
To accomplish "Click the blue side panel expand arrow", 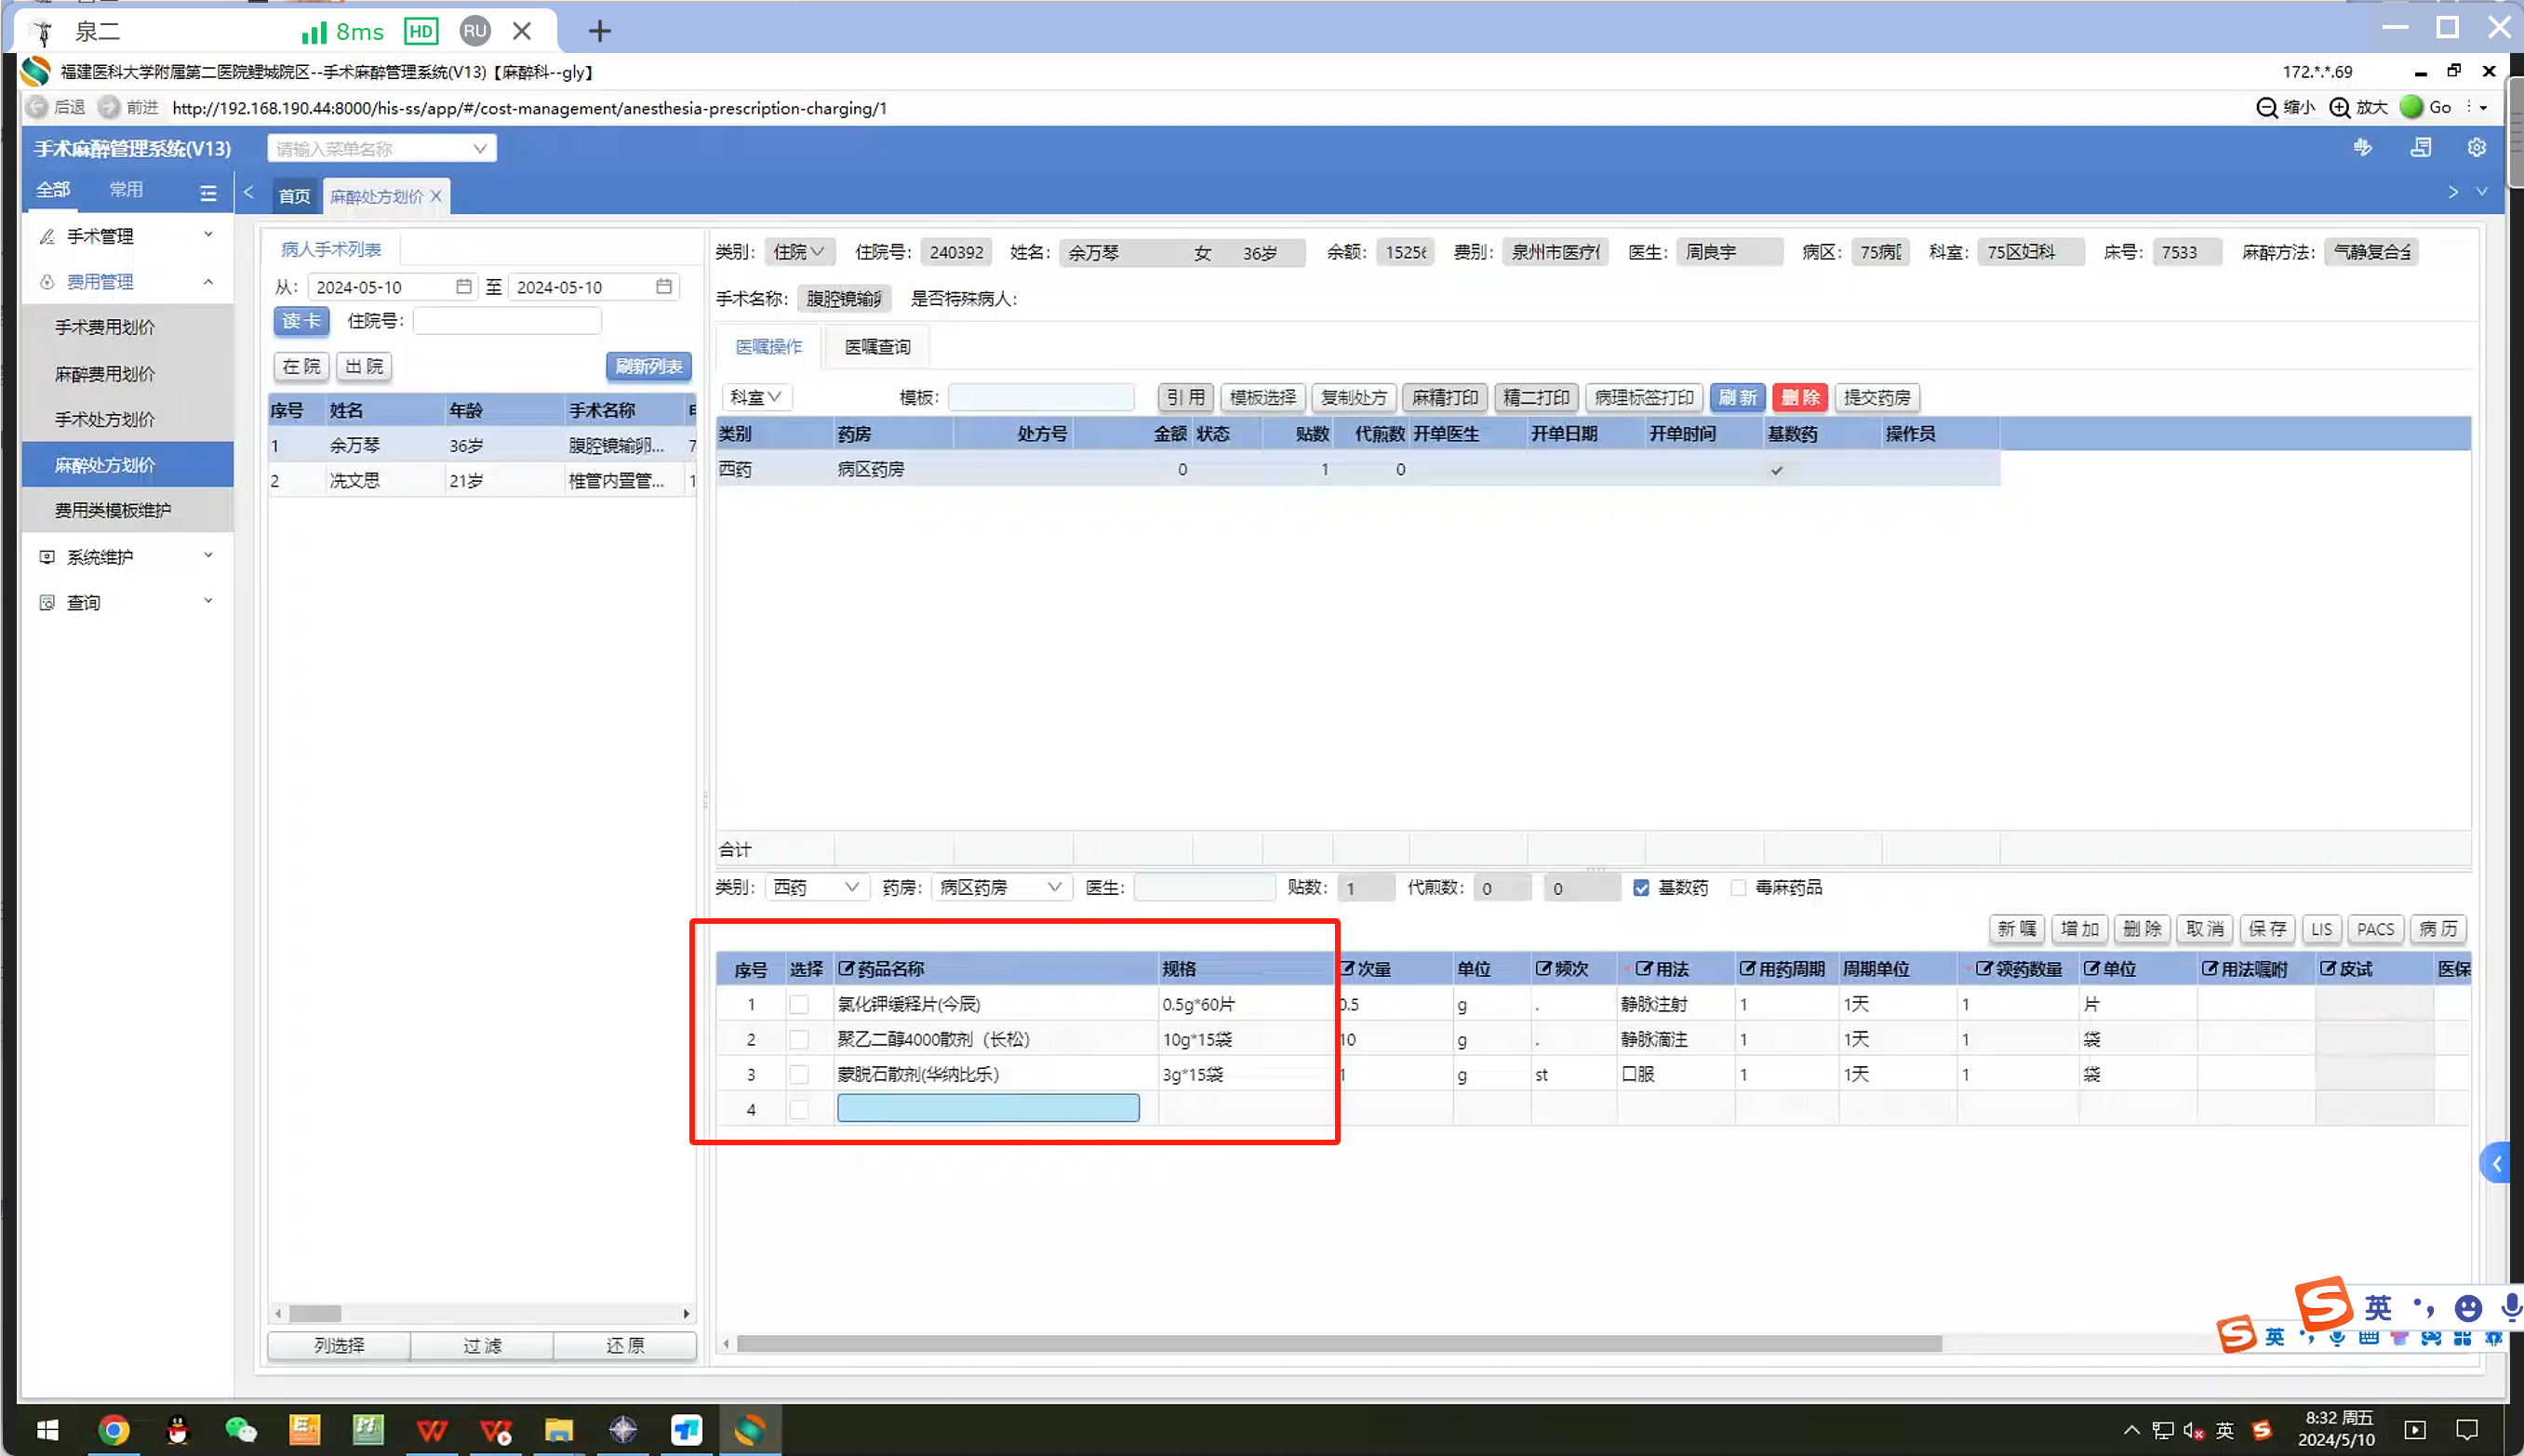I will click(x=2497, y=1163).
